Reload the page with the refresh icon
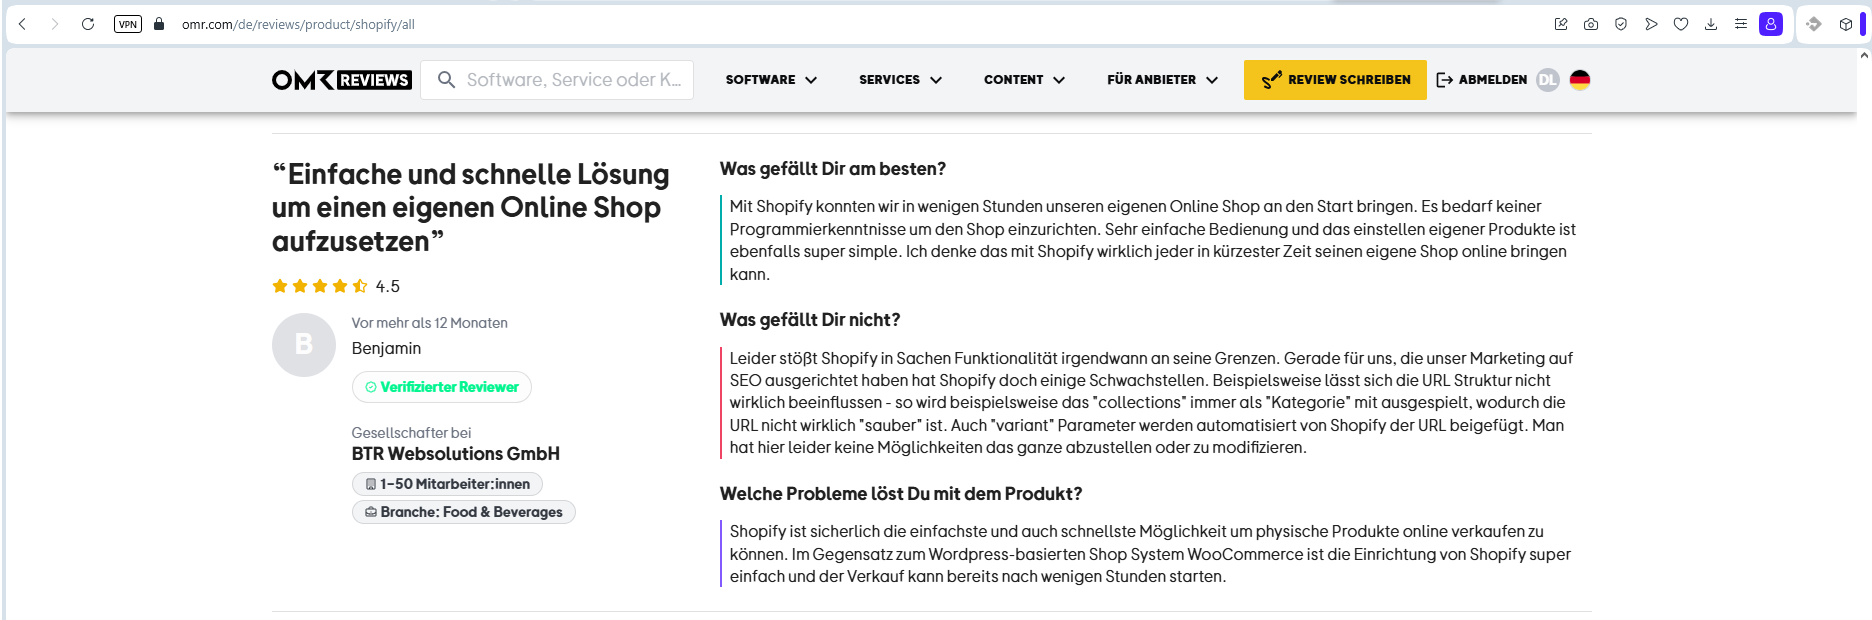This screenshot has height=620, width=1872. (88, 24)
